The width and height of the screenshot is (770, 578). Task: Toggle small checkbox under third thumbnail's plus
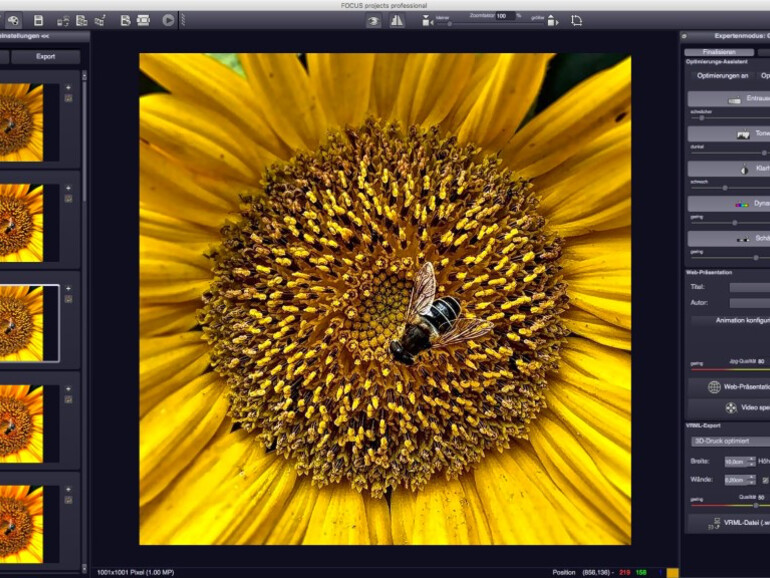pyautogui.click(x=68, y=299)
